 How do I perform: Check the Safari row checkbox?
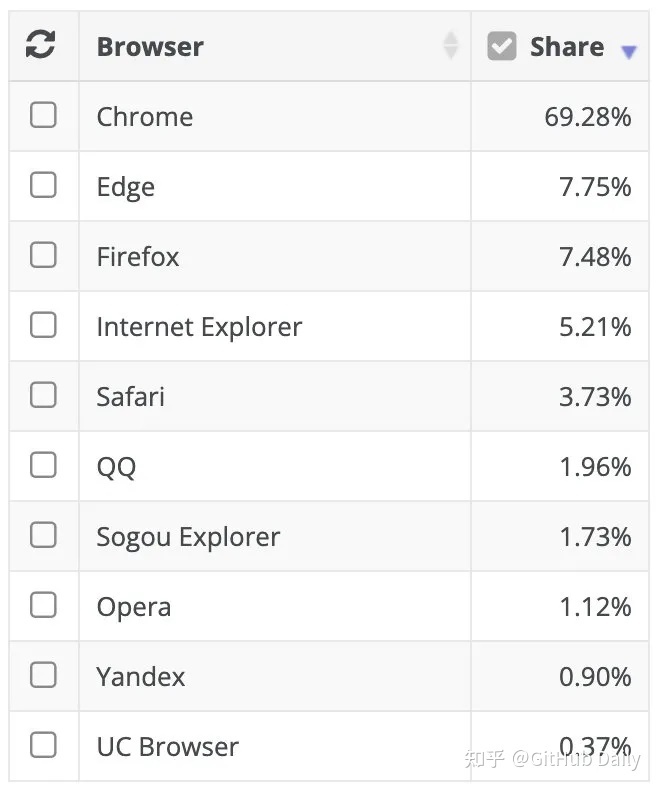43,395
